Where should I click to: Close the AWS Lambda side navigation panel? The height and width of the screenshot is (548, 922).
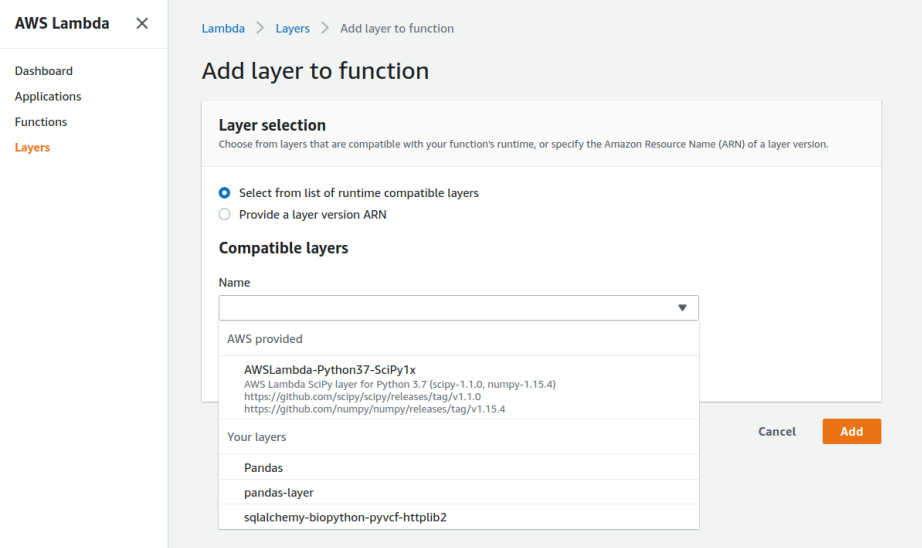point(142,24)
